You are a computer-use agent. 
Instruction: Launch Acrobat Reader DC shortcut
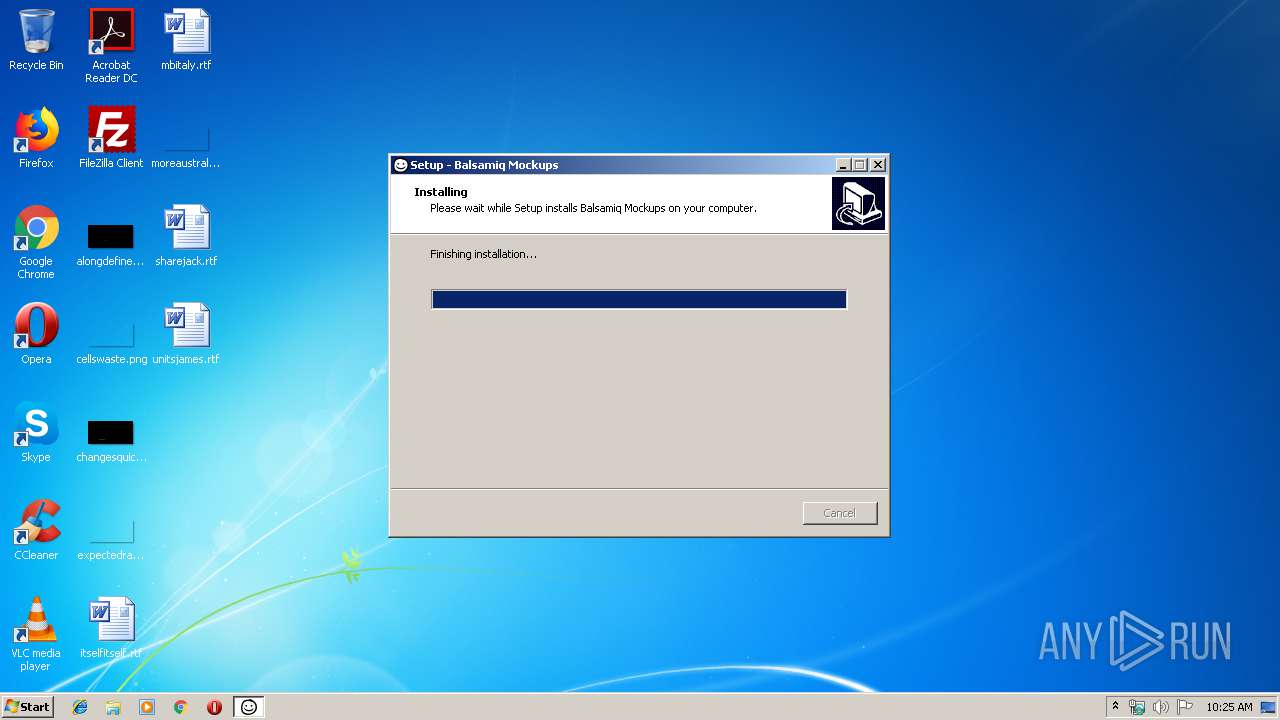(x=111, y=46)
